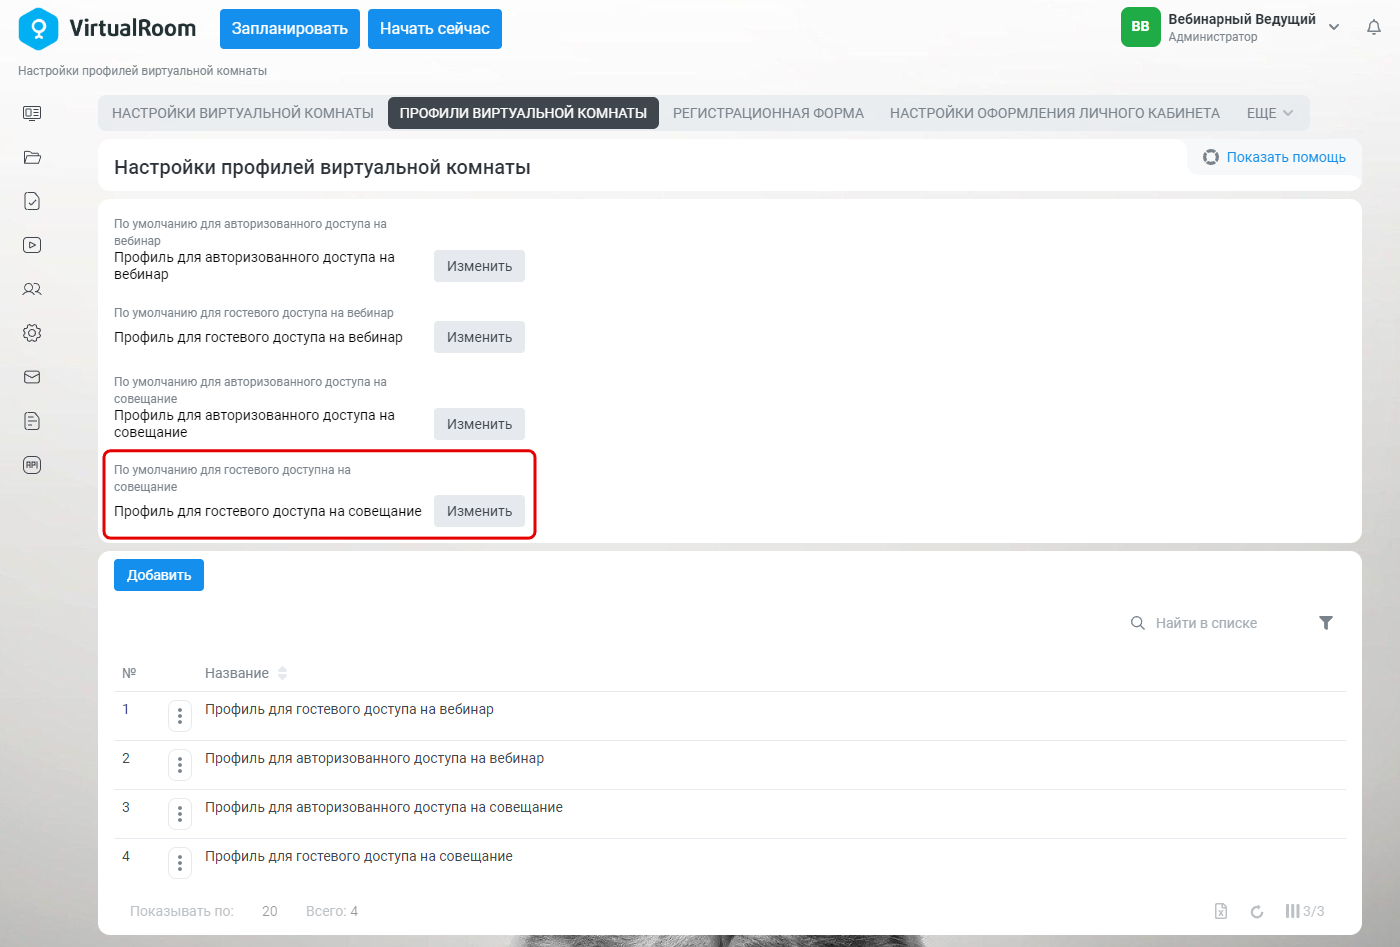Screen dimensions: 1400x947
Task: Change the rows-per-page value 20
Action: click(270, 911)
